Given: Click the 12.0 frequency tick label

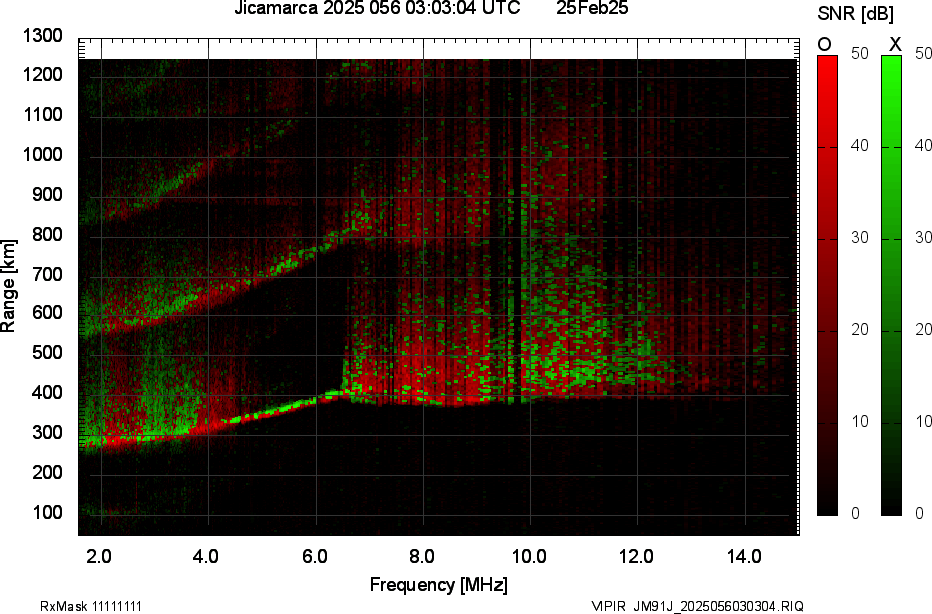Looking at the screenshot, I should click(x=637, y=556).
